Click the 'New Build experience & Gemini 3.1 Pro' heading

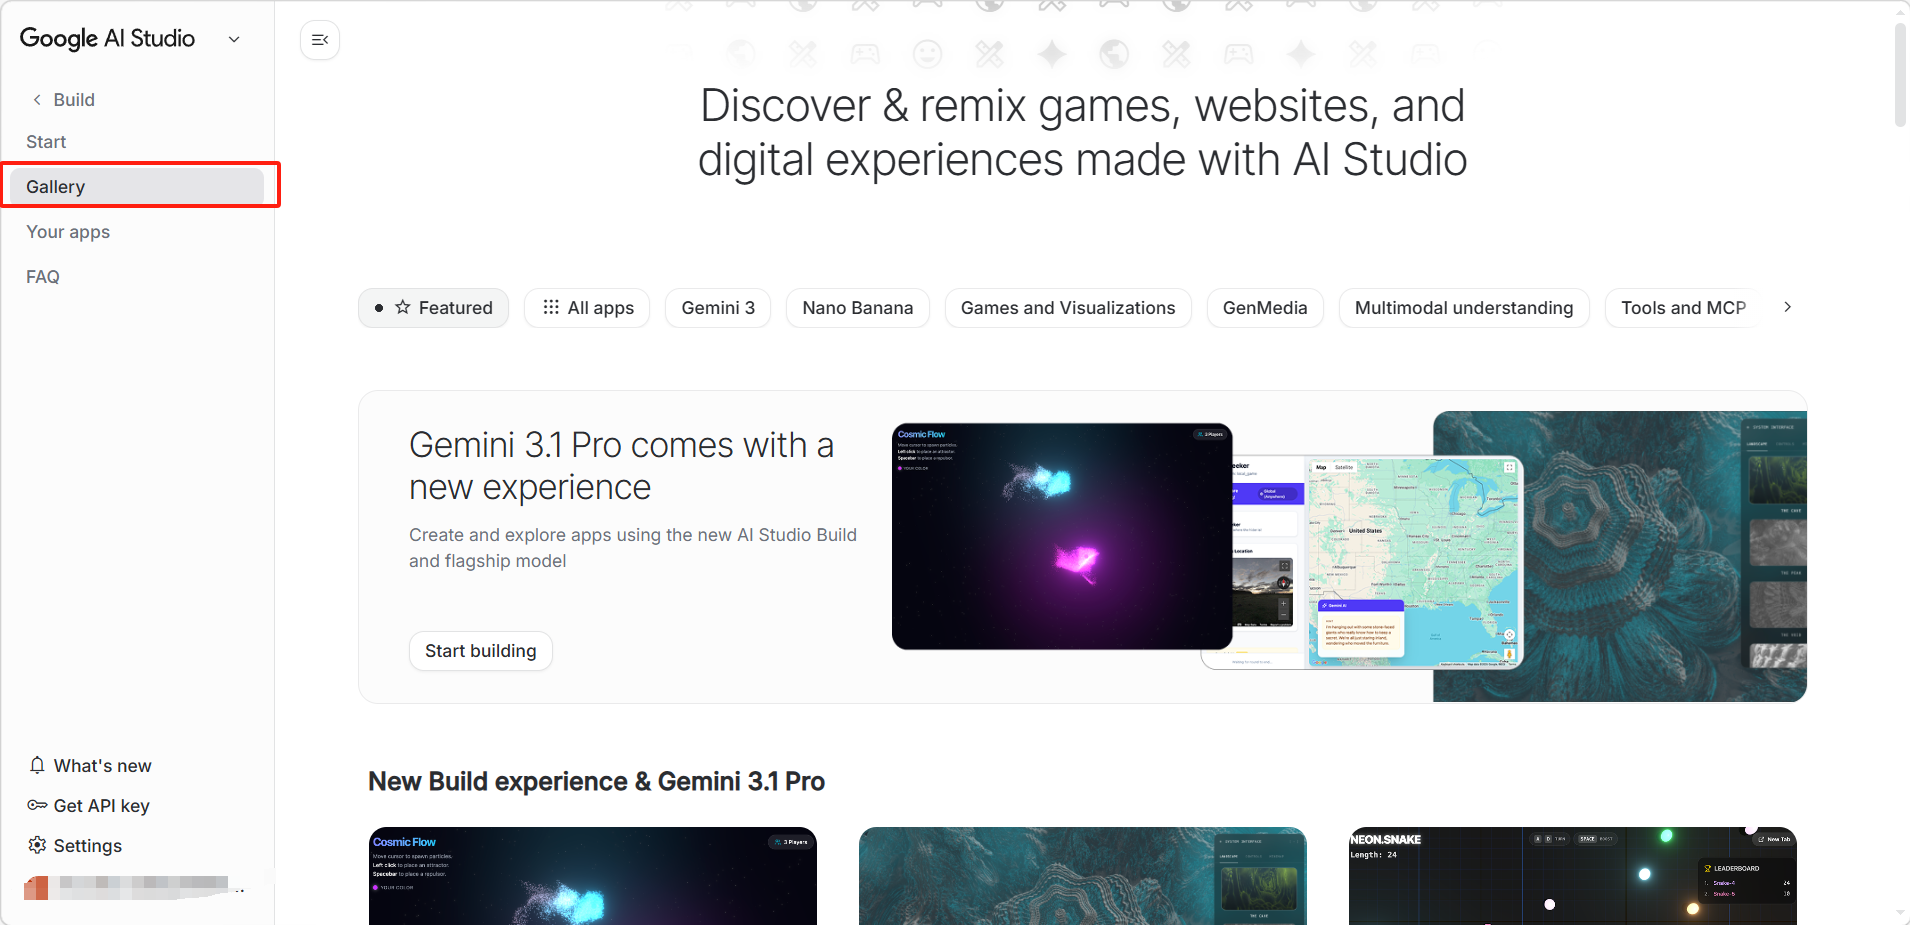pos(597,782)
